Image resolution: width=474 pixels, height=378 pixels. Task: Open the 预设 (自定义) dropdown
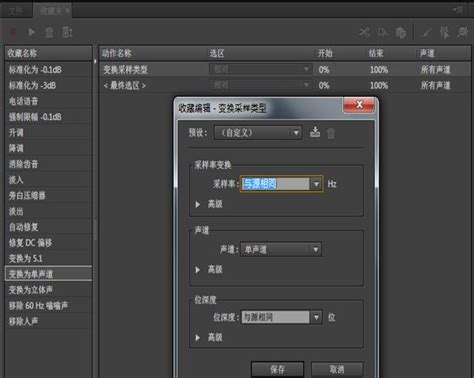[x=258, y=133]
